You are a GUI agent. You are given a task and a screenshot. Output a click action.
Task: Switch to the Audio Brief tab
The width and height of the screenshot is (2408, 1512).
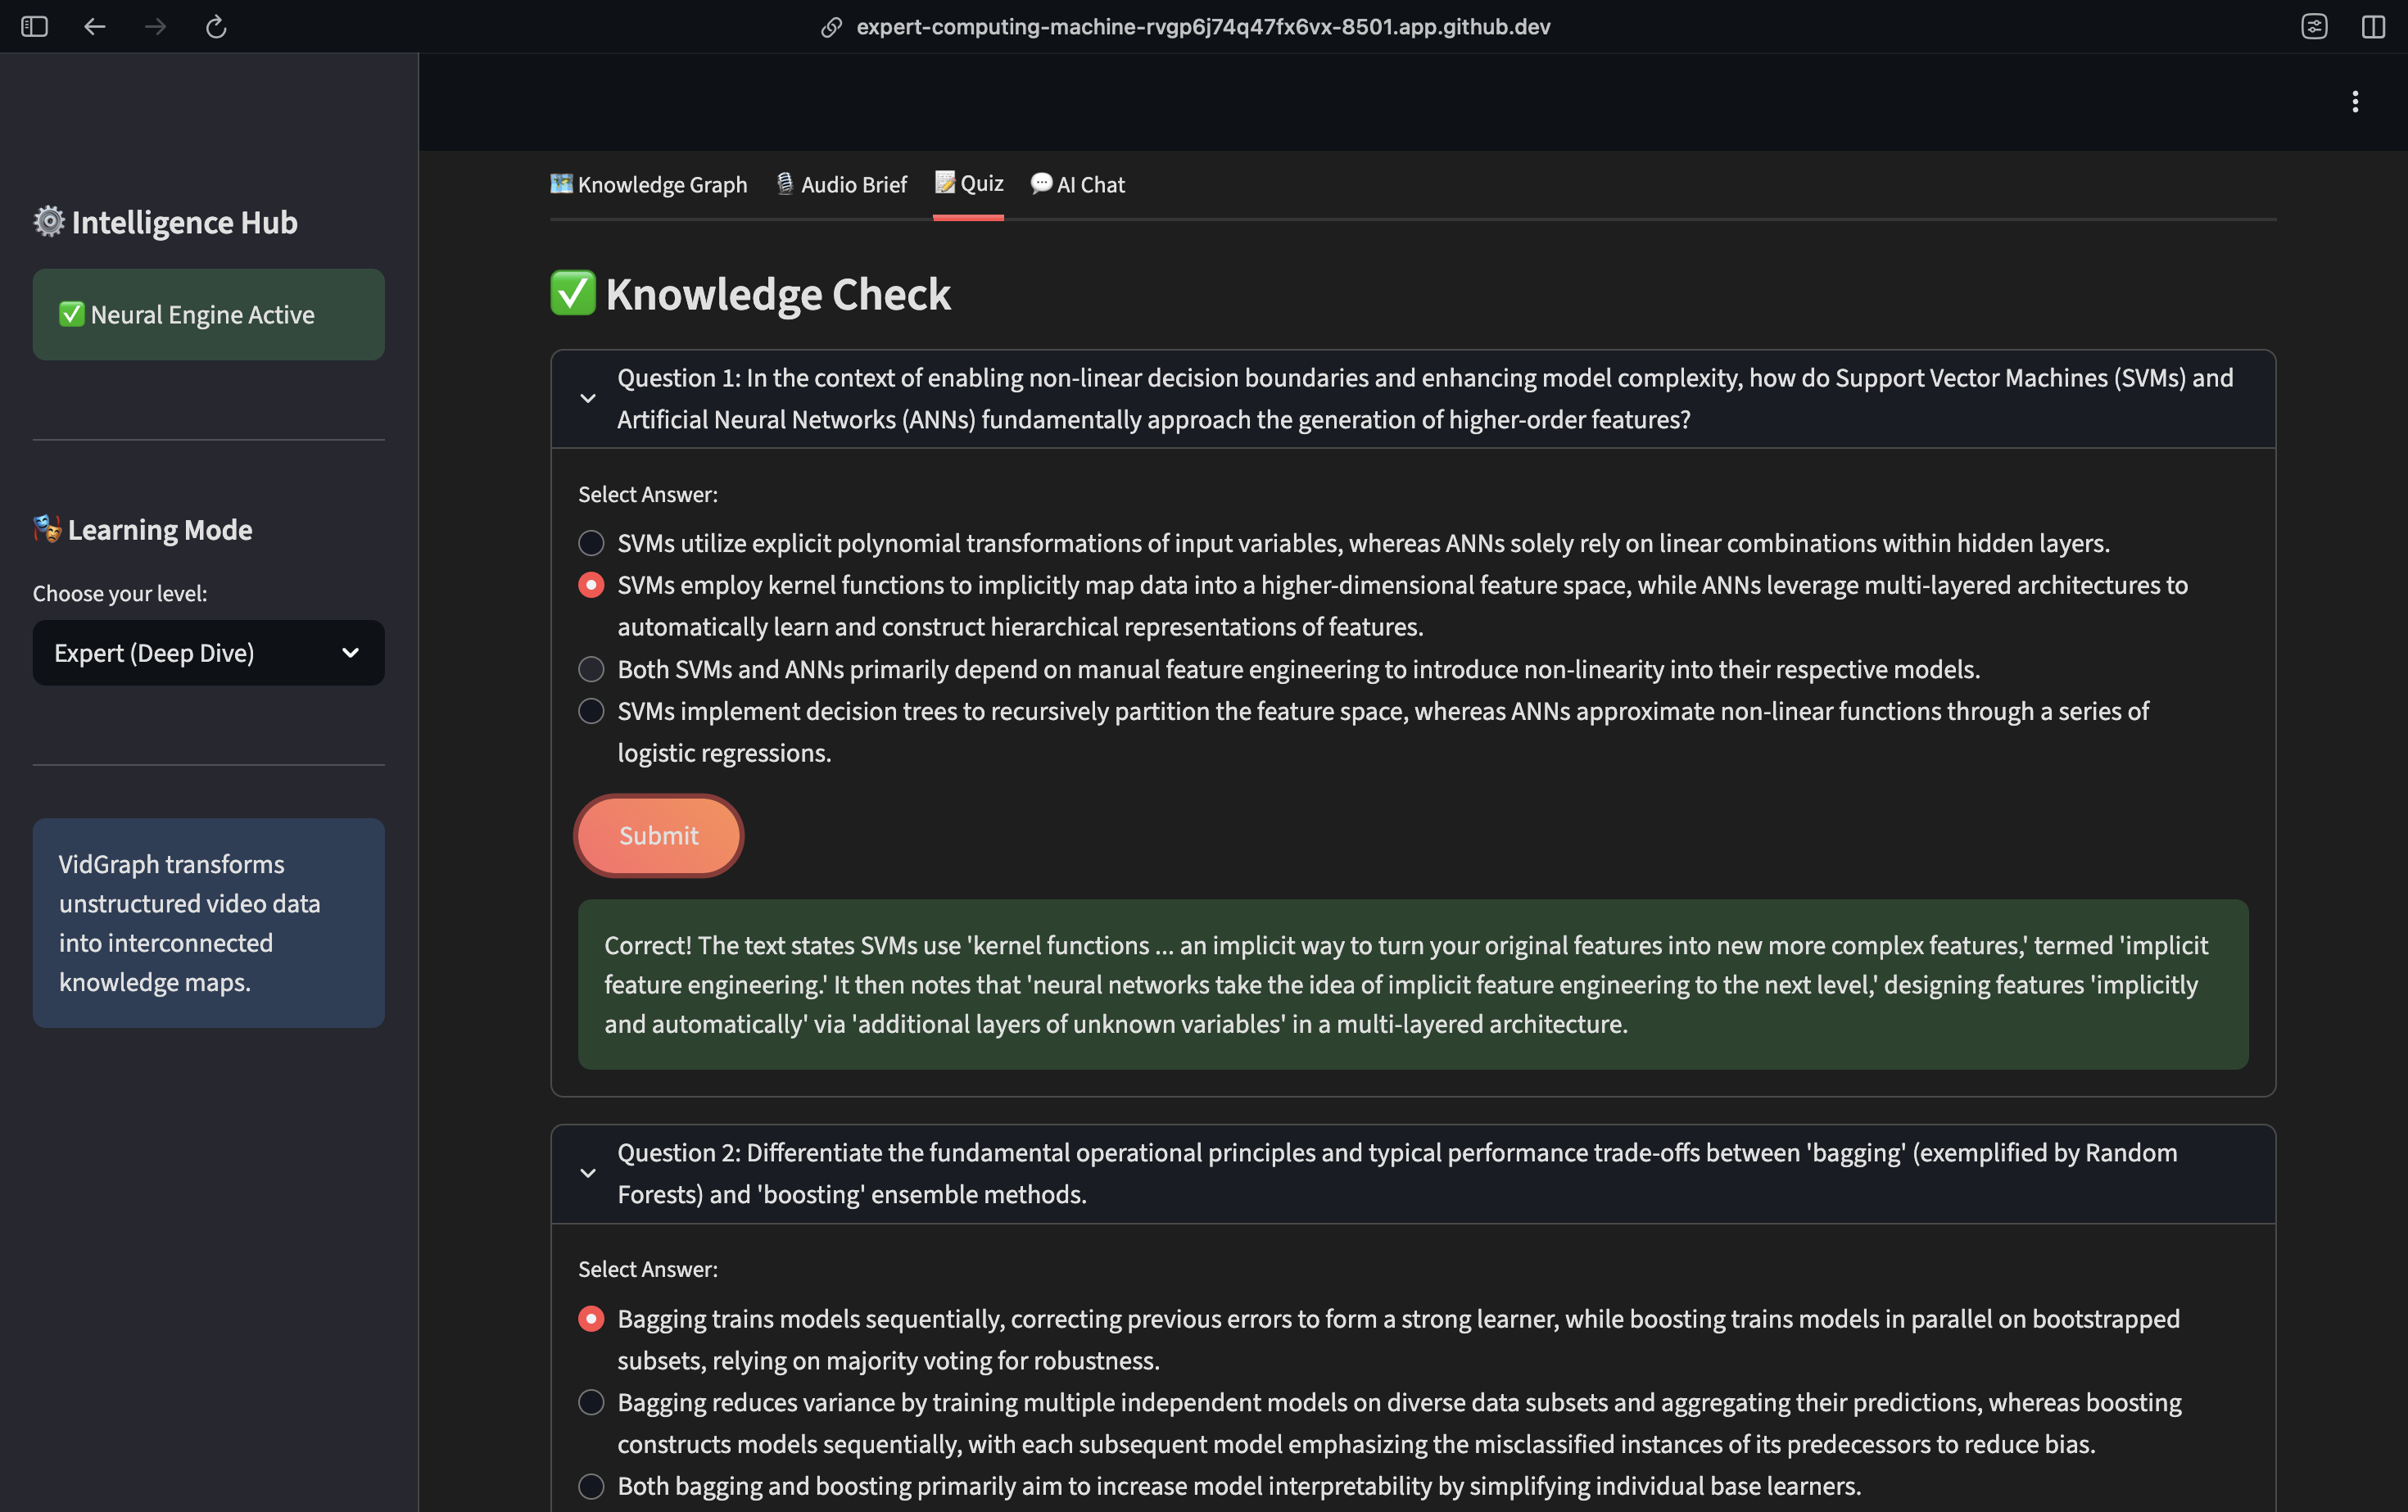pyautogui.click(x=841, y=185)
